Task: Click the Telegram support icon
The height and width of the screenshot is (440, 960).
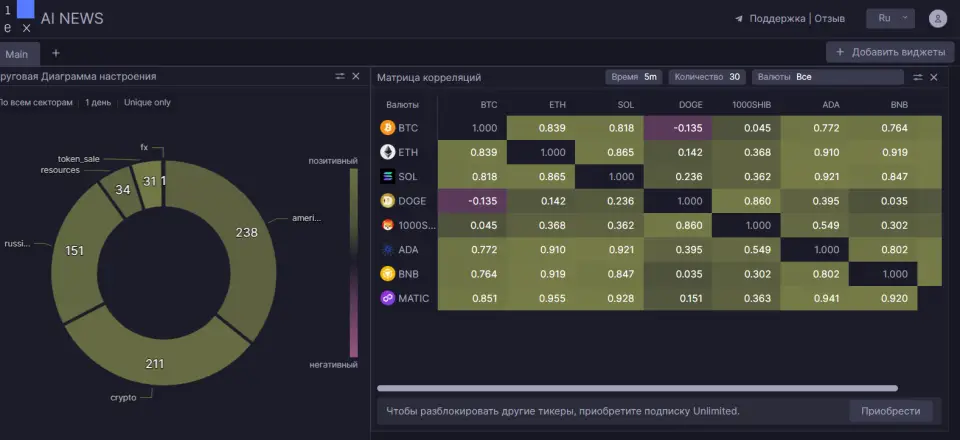Action: point(739,19)
